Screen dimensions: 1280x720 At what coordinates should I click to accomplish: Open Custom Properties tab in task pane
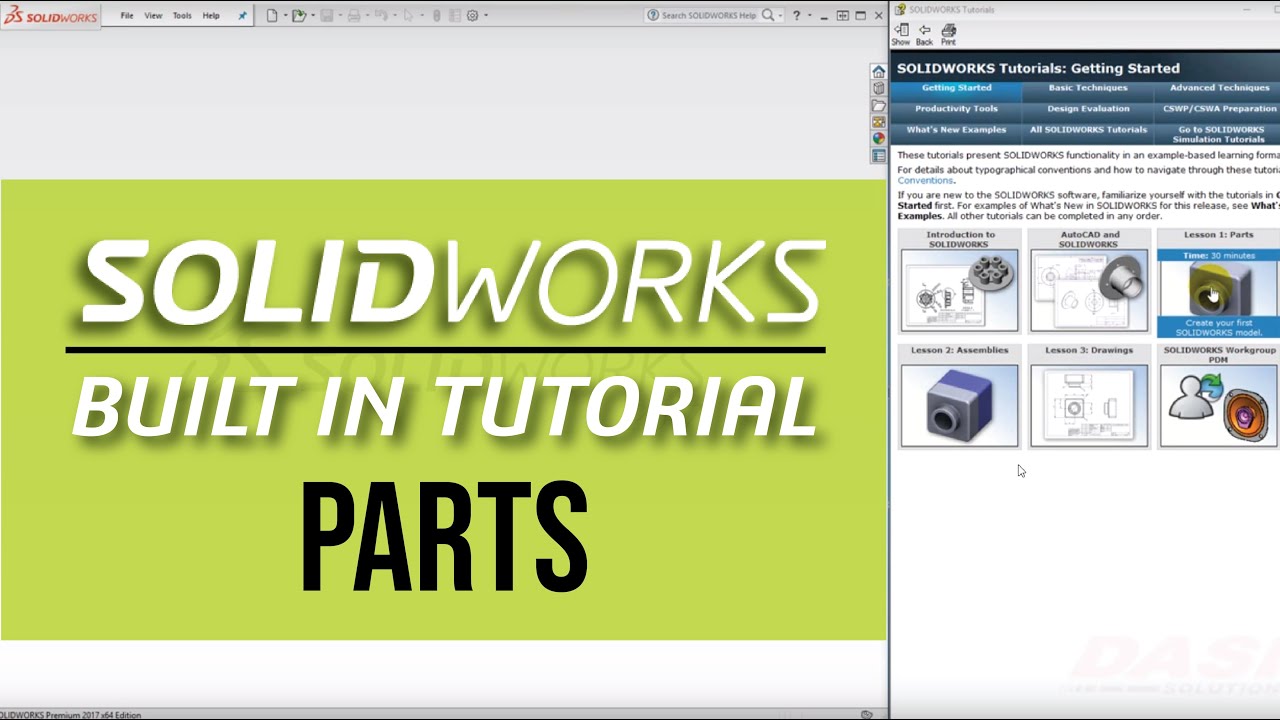point(878,156)
